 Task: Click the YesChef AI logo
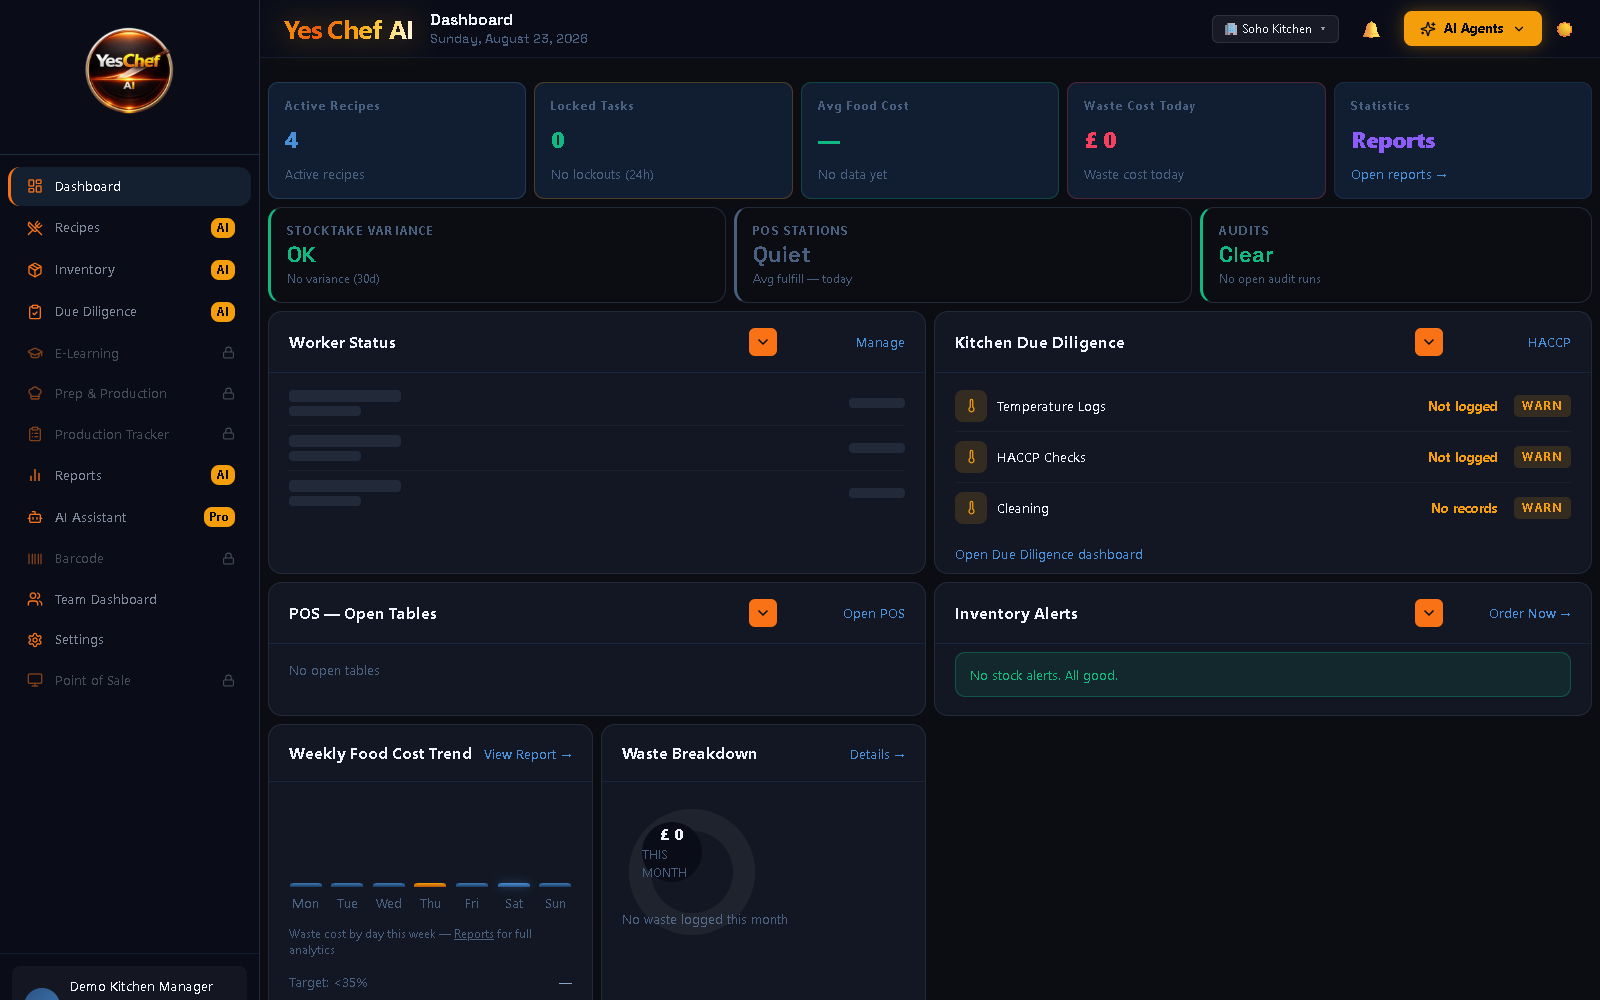(x=129, y=70)
